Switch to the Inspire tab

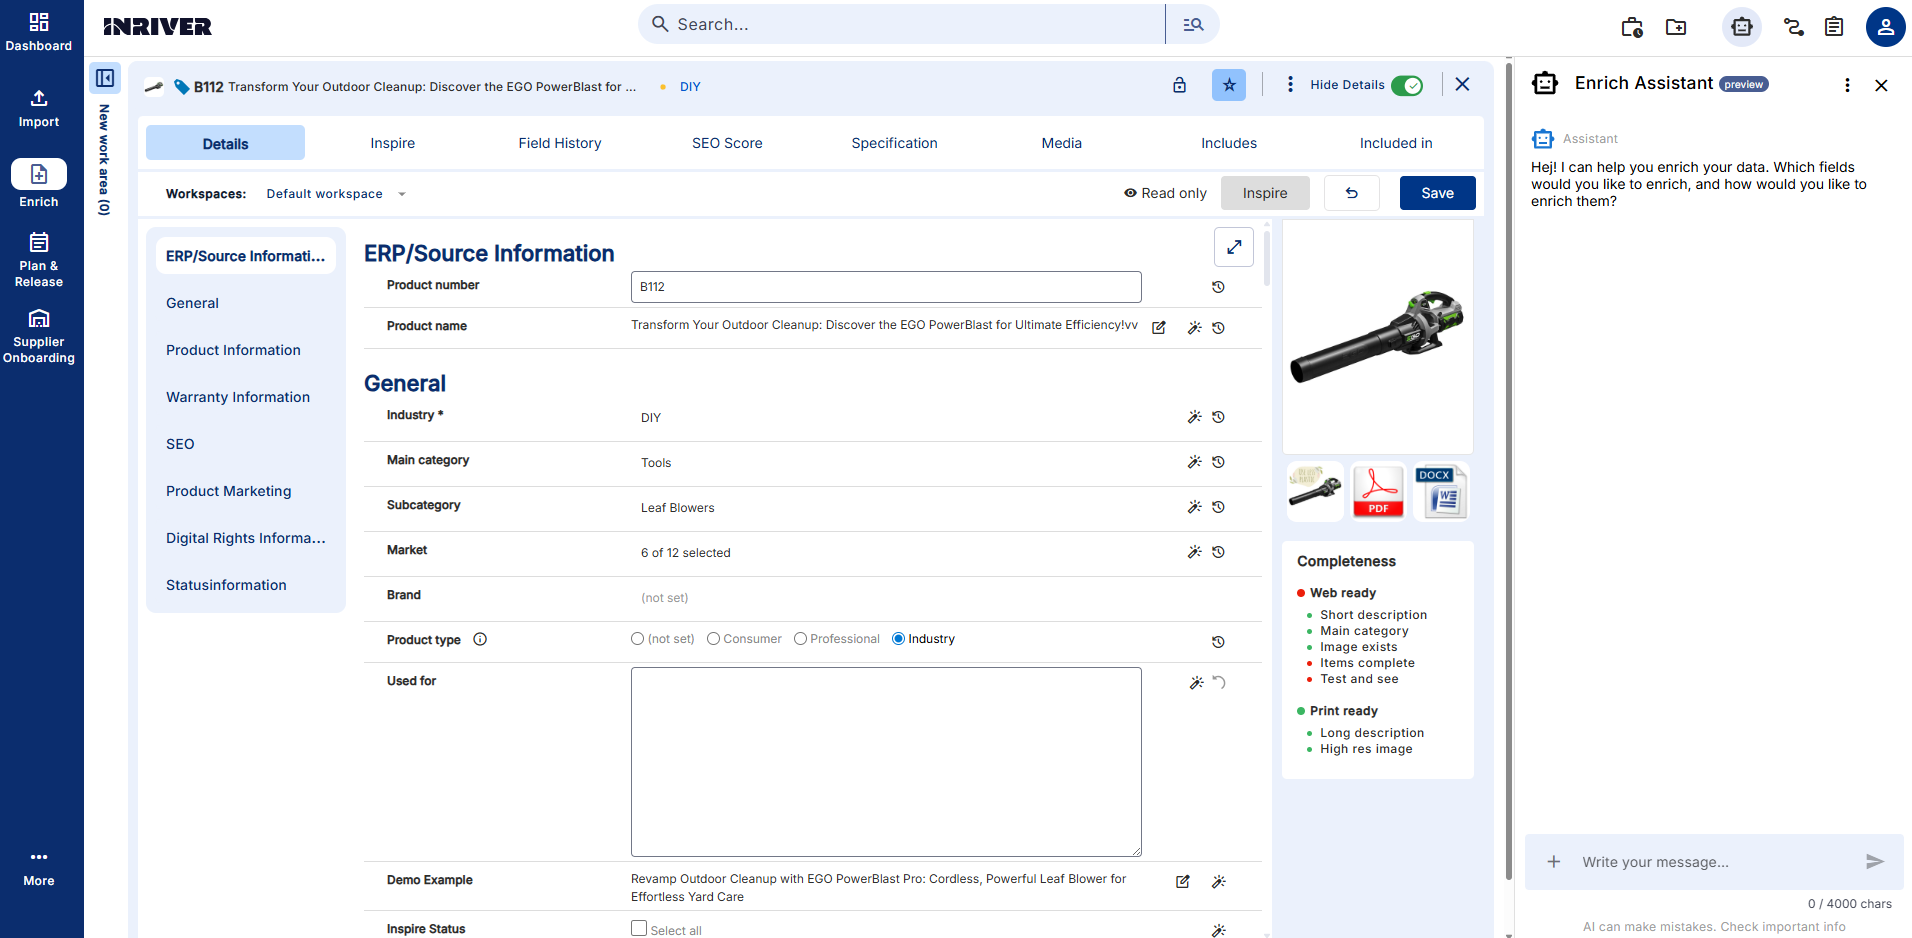392,143
